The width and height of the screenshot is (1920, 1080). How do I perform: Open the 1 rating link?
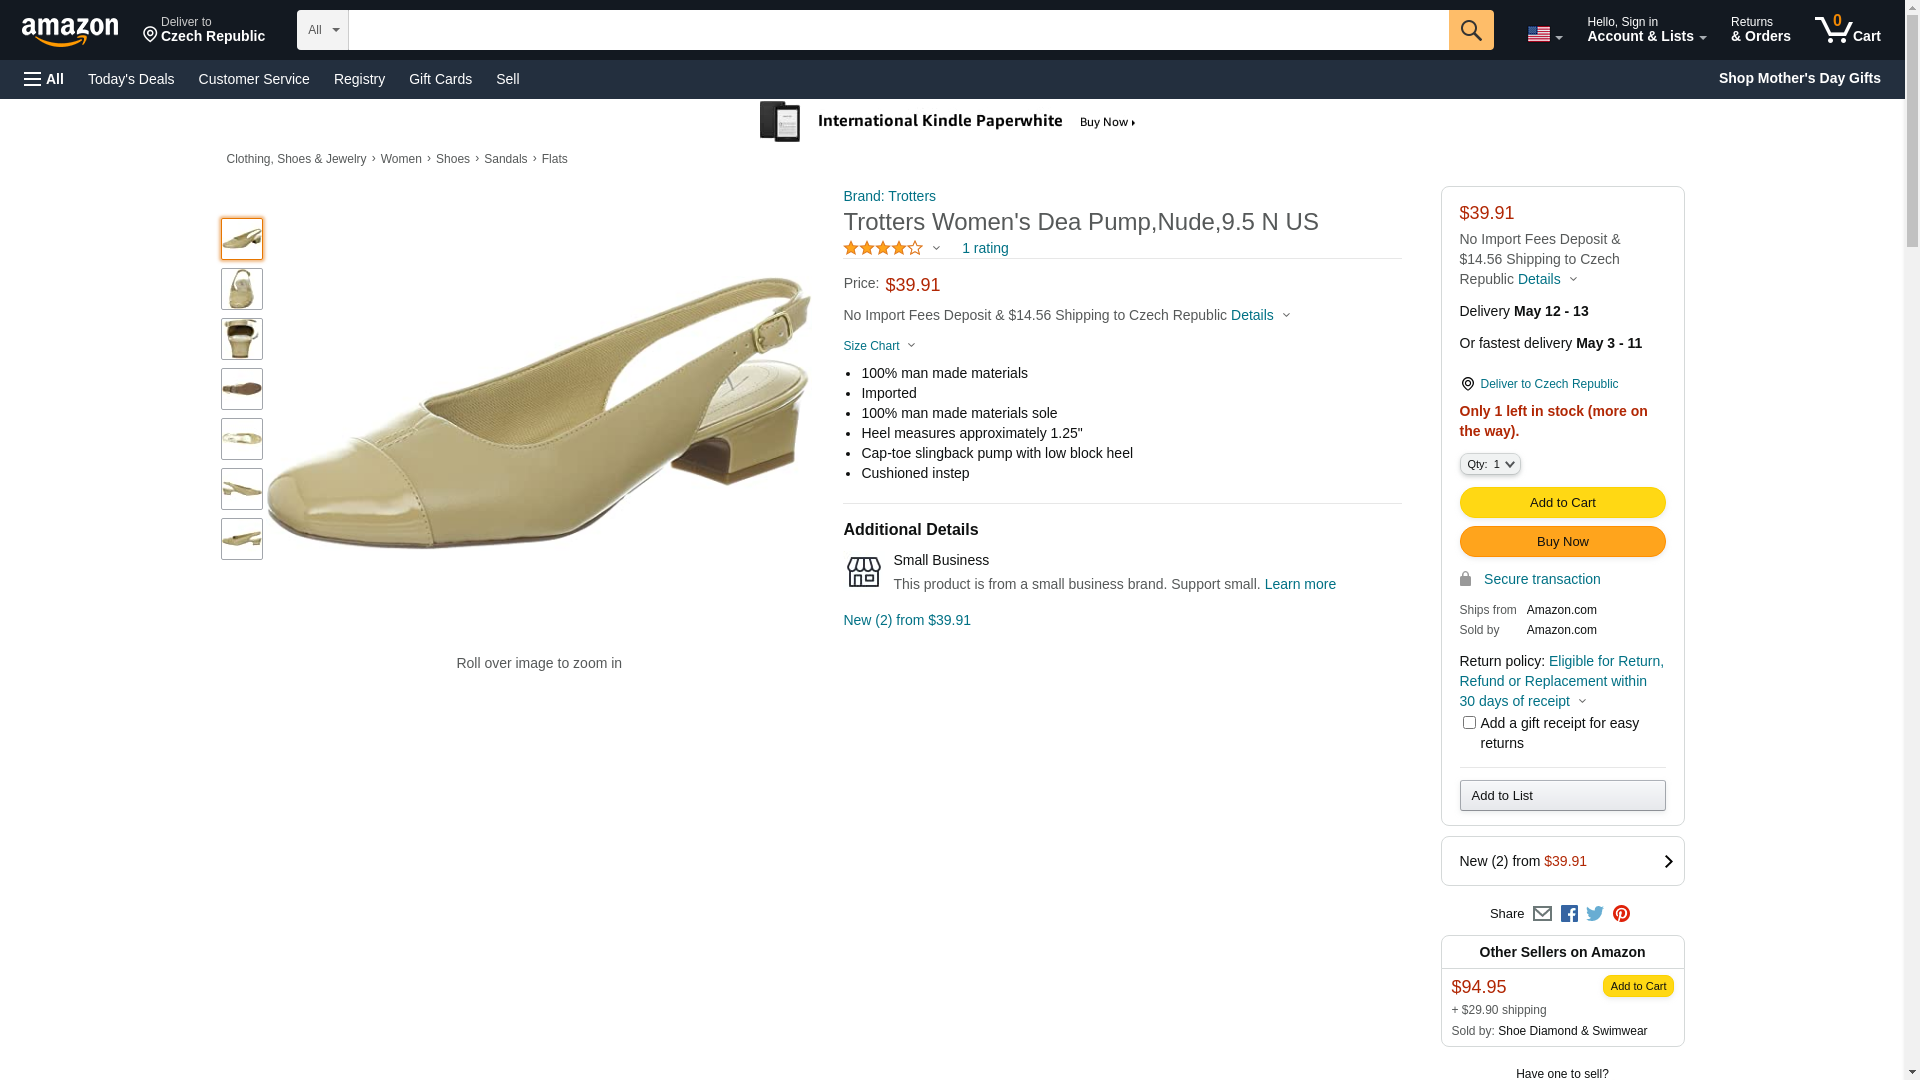[x=984, y=248]
